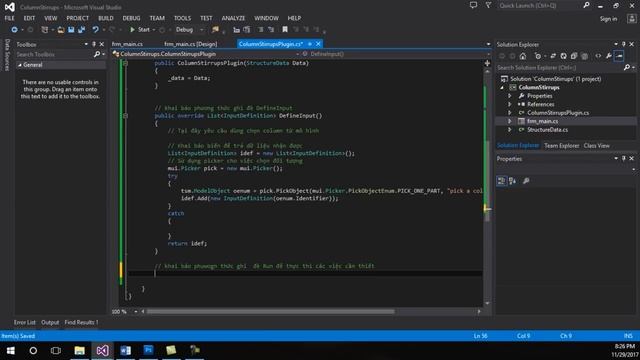Collapse the DefineInput method code block
The image size is (640, 360).
point(125,116)
